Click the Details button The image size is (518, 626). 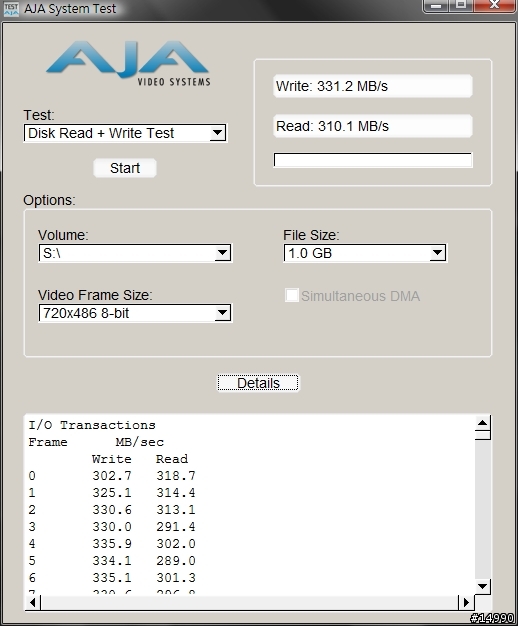(258, 383)
